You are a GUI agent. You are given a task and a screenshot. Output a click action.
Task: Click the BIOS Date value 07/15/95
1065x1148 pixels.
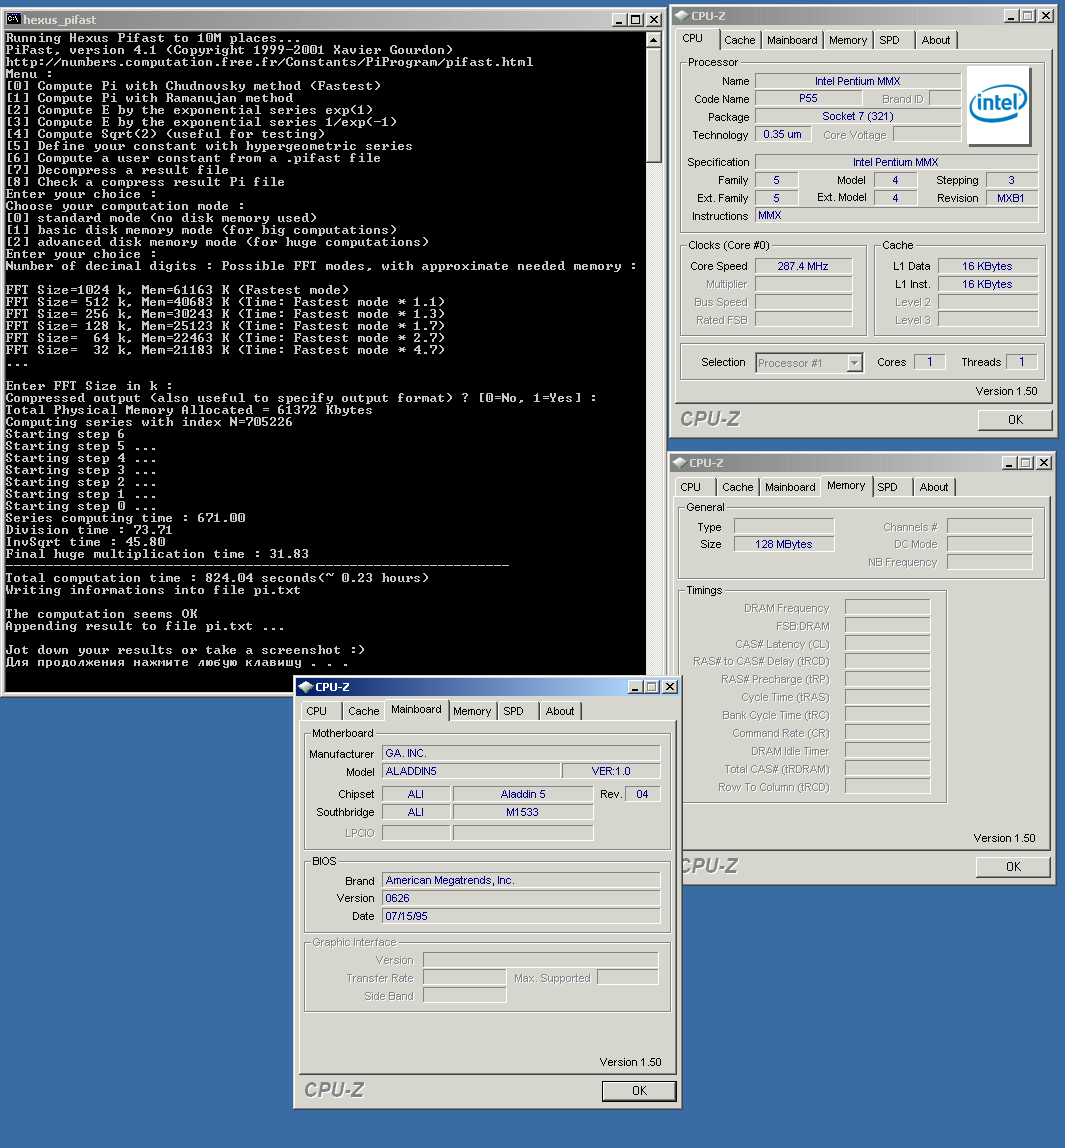(x=520, y=916)
